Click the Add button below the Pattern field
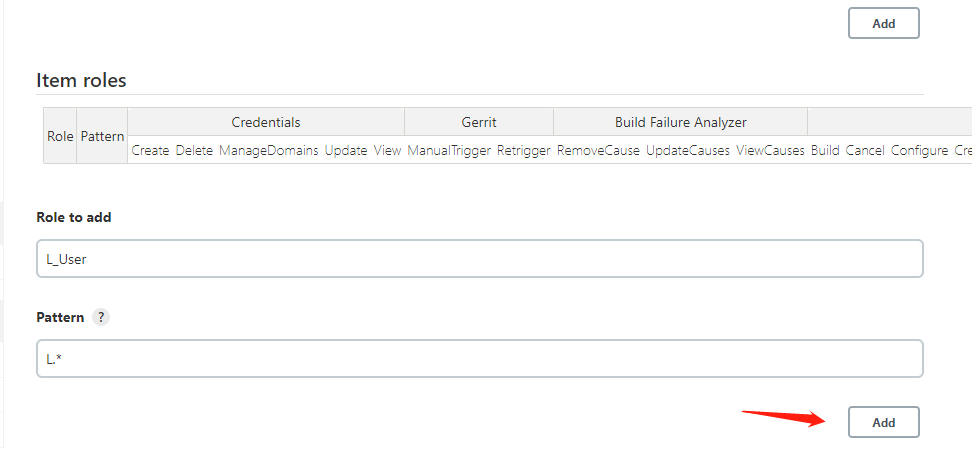Viewport: 972px width, 449px height. (x=883, y=422)
